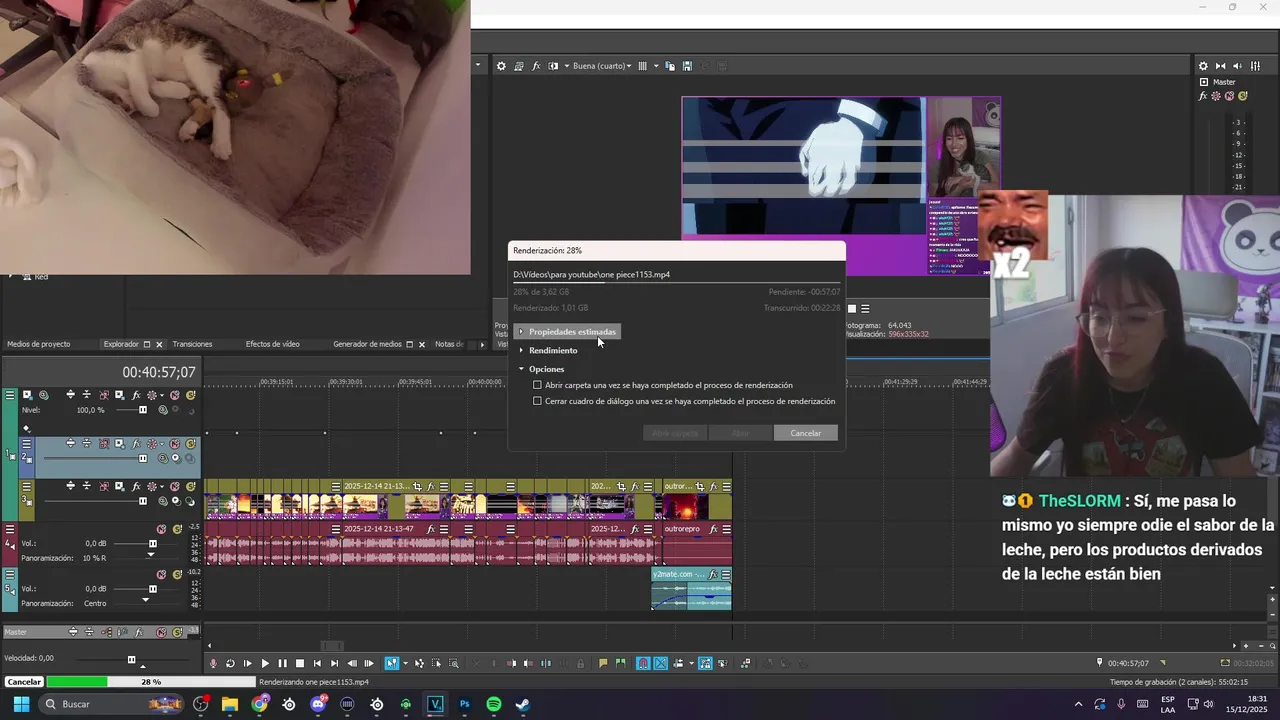
Task: Select the Envelope edit tool
Action: pyautogui.click(x=419, y=663)
